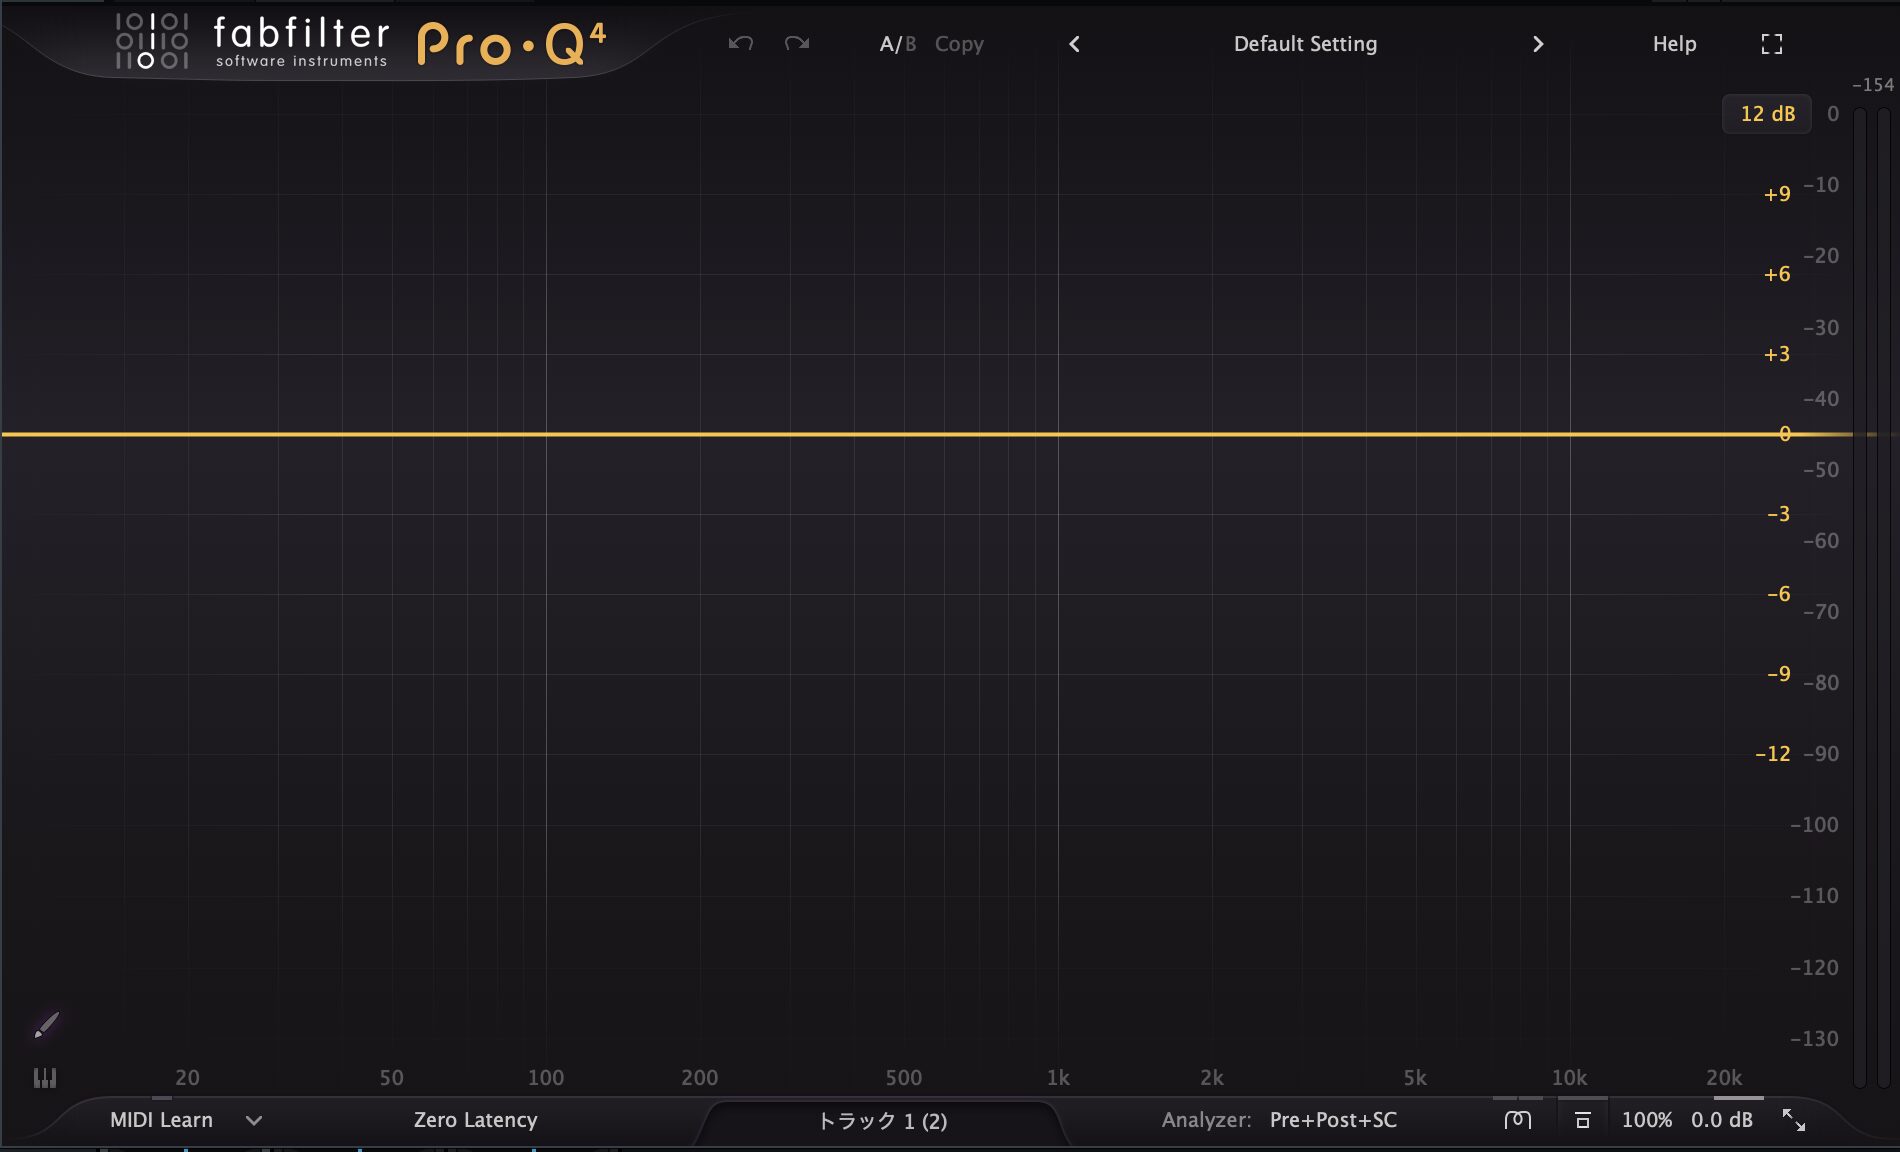1900x1152 pixels.
Task: Click the Analyzer: label
Action: [1206, 1120]
